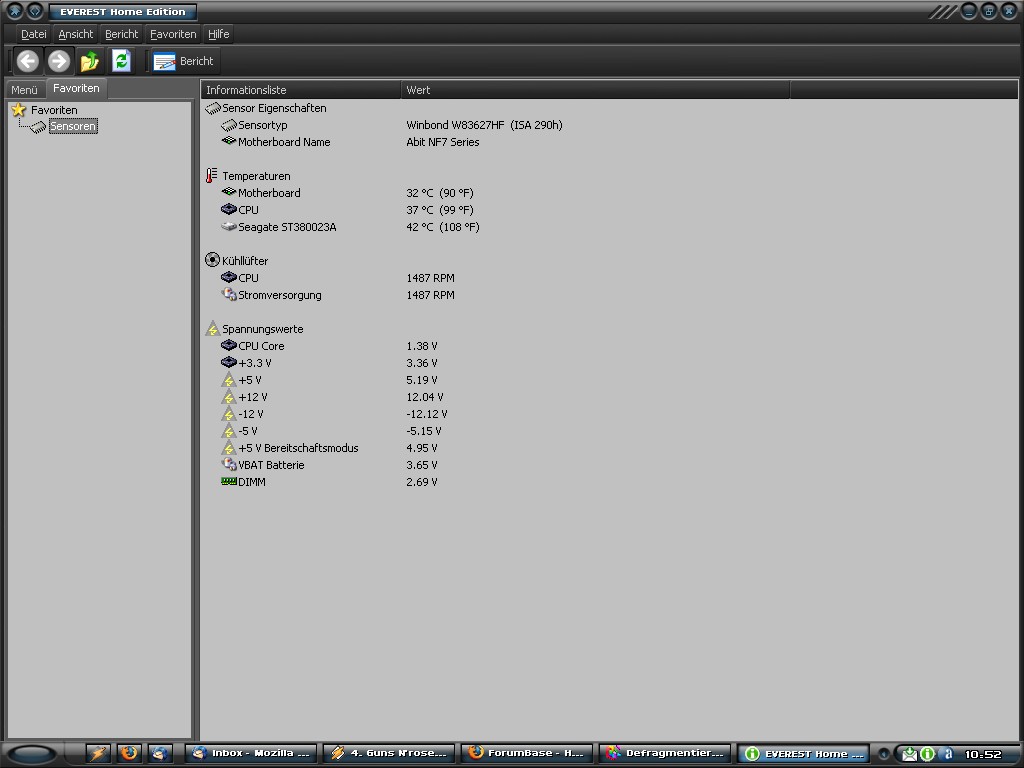Click the mail tray icon in system tray
The image size is (1024, 768).
point(909,754)
